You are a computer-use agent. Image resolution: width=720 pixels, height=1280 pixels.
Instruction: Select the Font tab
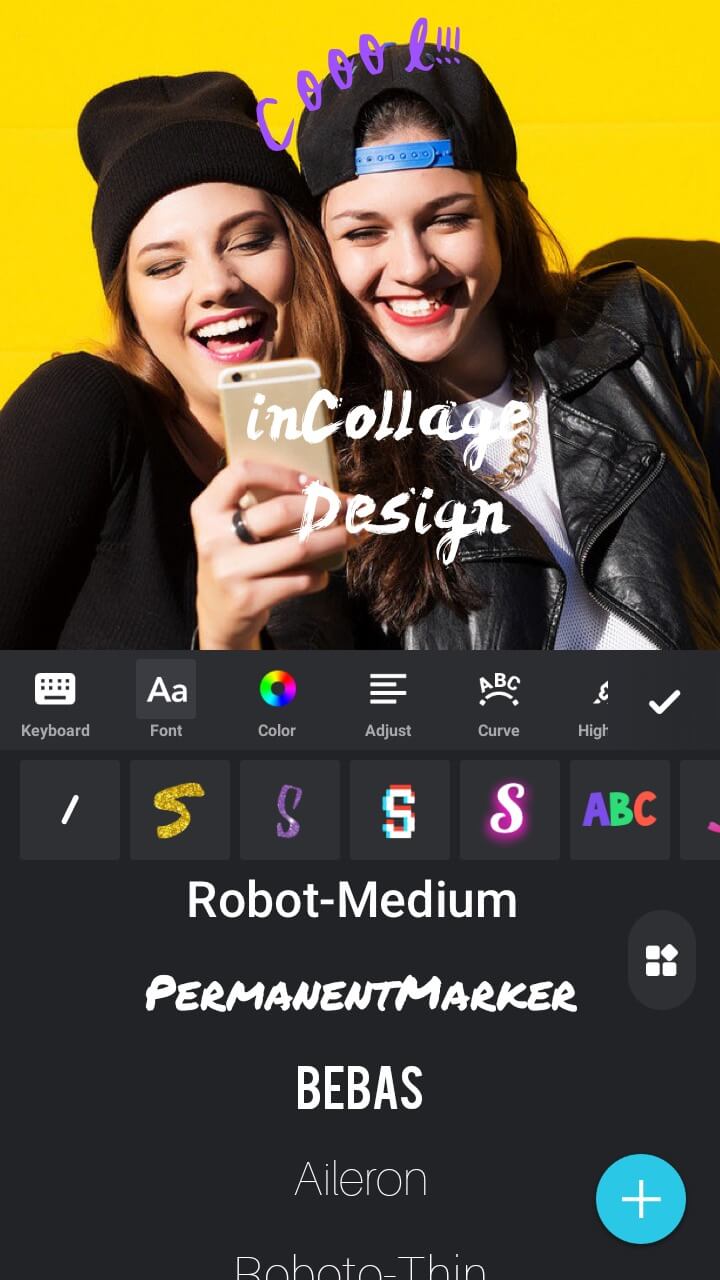tap(166, 703)
